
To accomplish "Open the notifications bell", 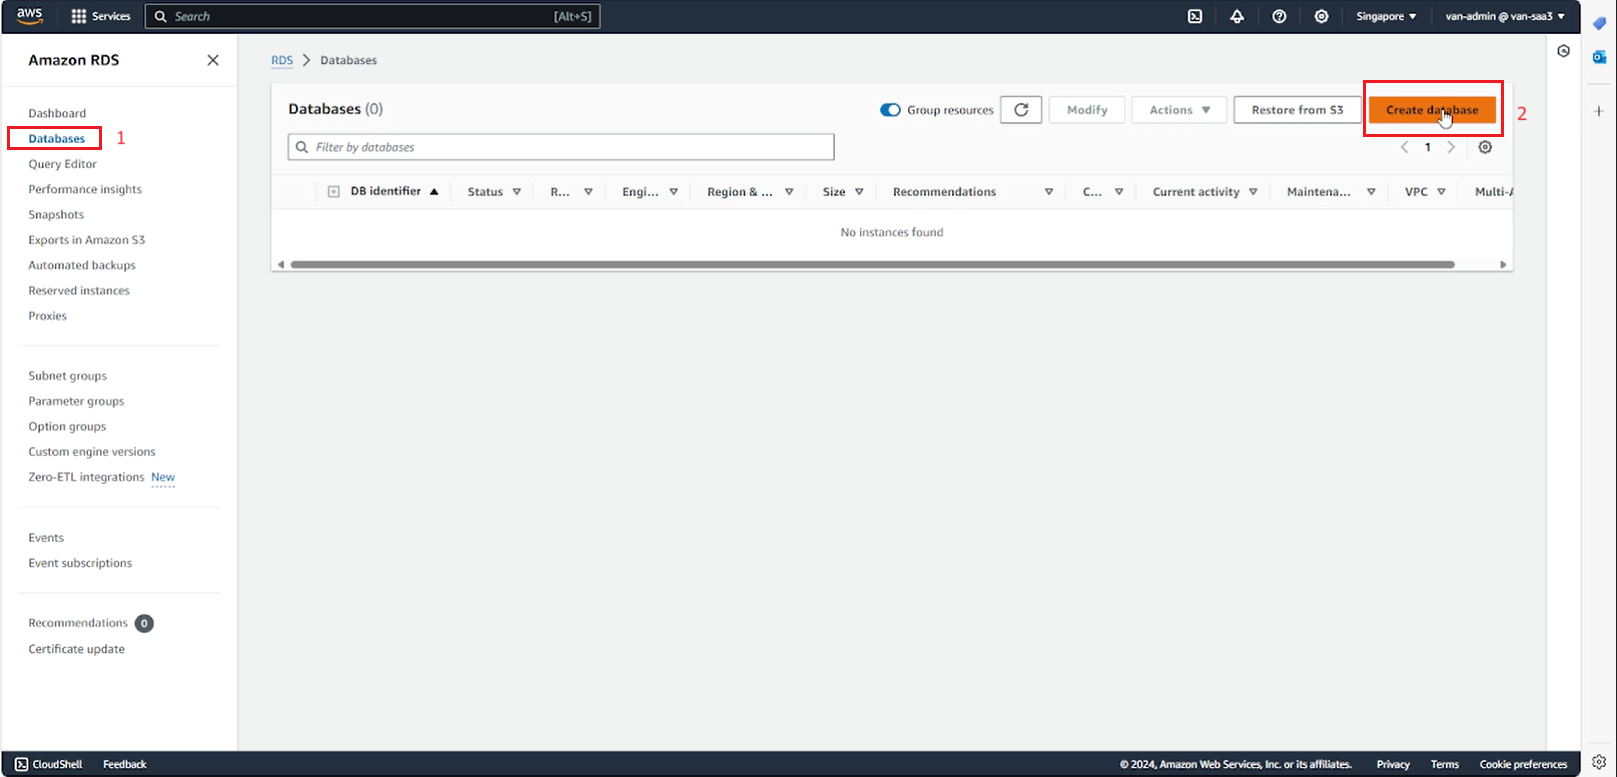I will (1237, 16).
